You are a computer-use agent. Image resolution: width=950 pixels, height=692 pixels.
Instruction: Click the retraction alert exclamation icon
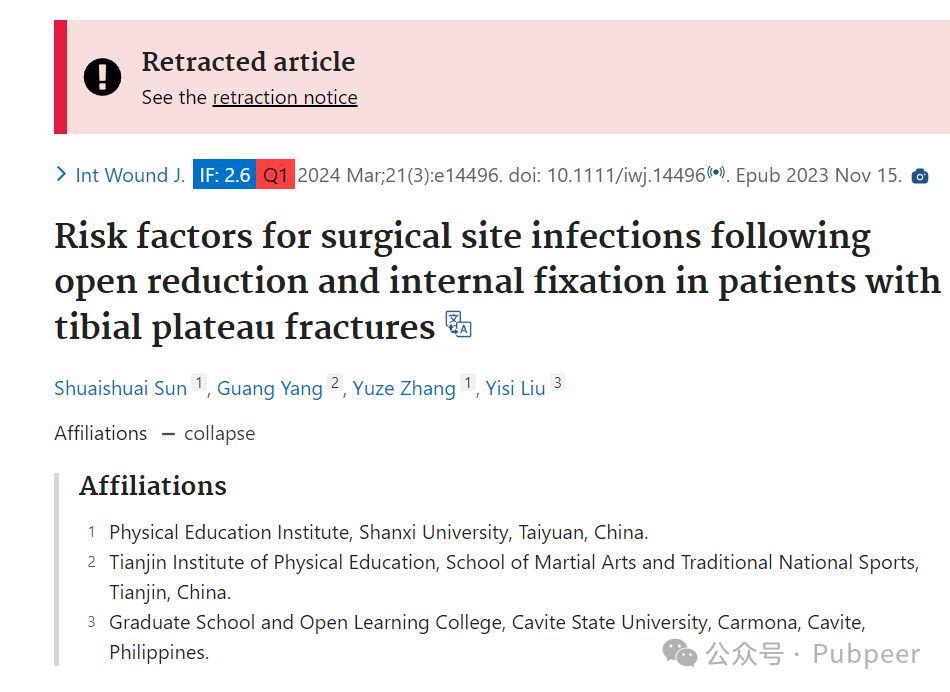tap(102, 77)
